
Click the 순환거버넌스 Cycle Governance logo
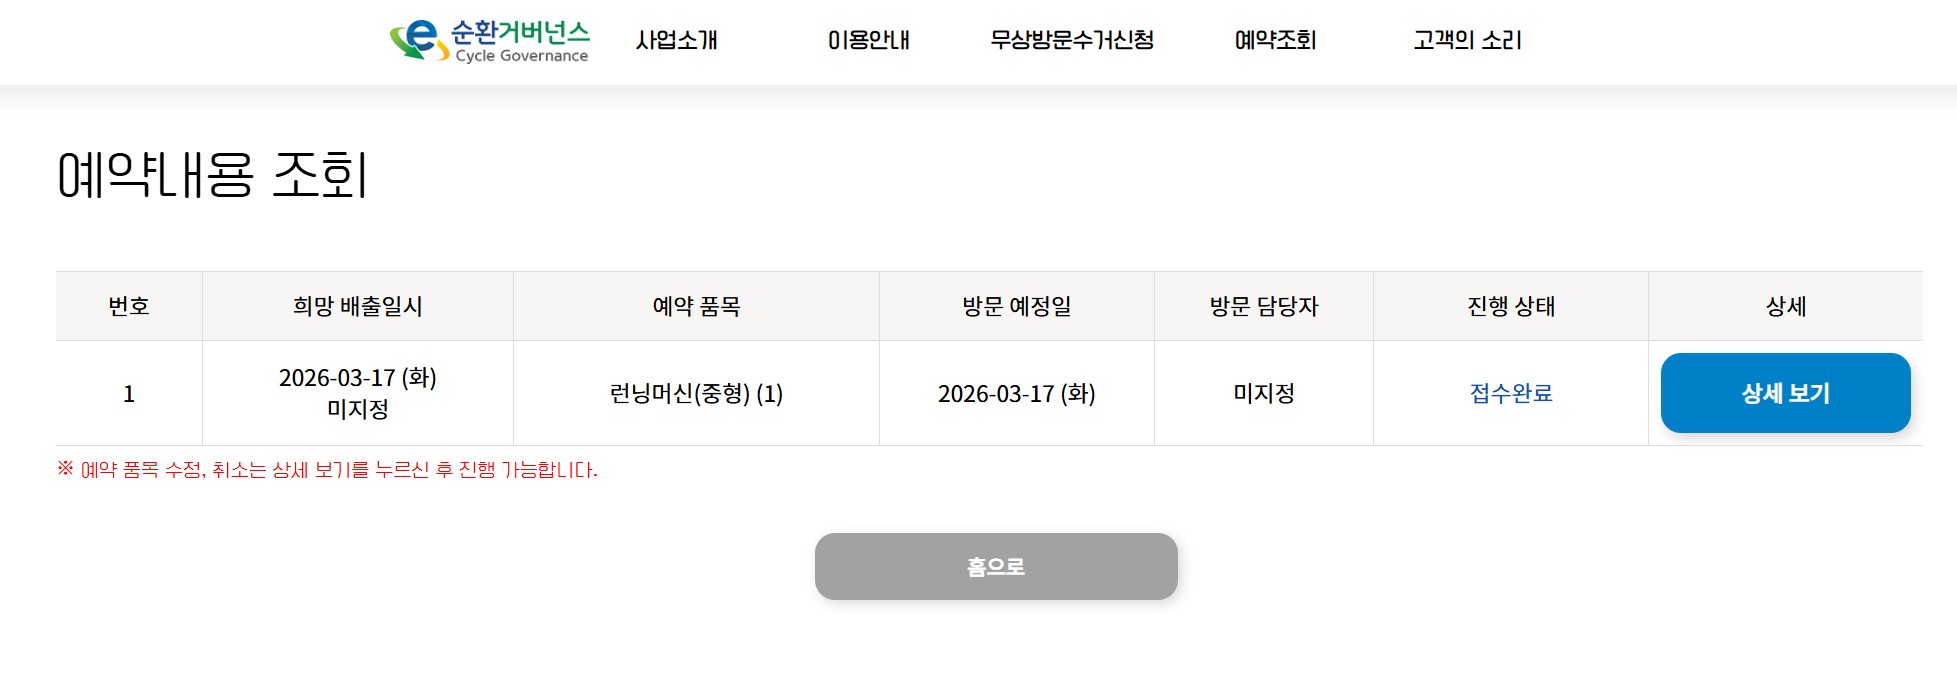(x=490, y=41)
